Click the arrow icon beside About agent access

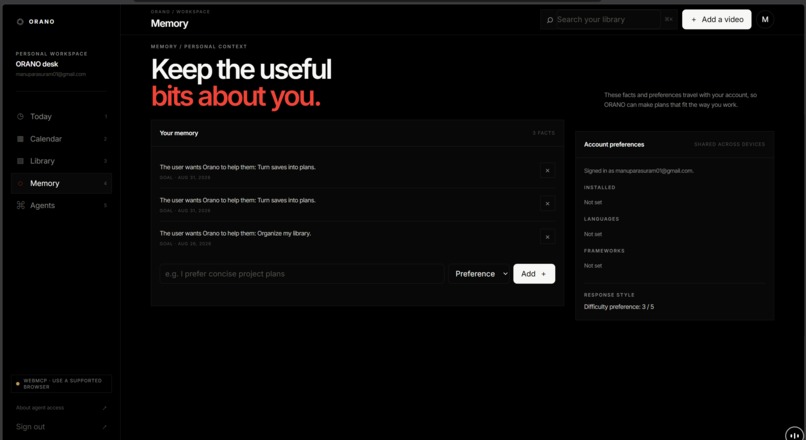pyautogui.click(x=104, y=408)
